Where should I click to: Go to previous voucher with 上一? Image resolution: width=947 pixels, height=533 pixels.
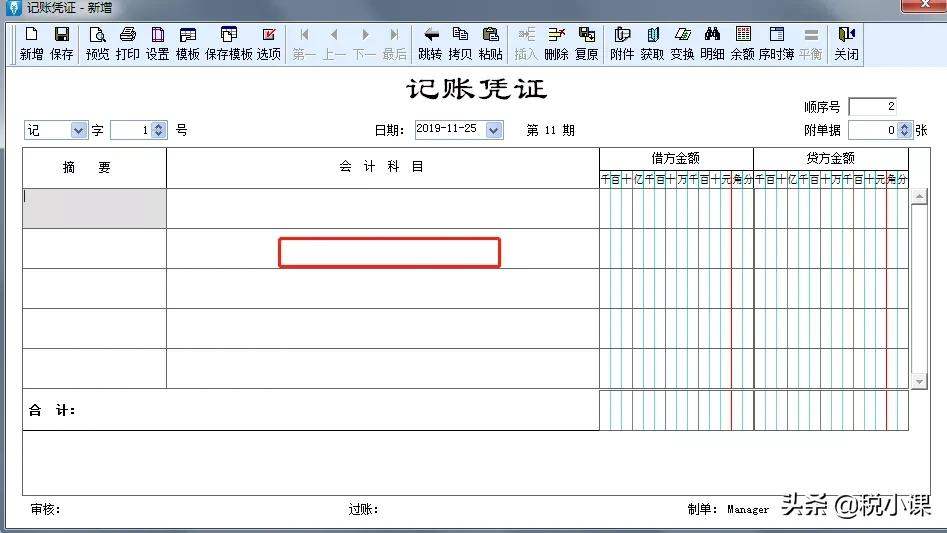coord(334,43)
